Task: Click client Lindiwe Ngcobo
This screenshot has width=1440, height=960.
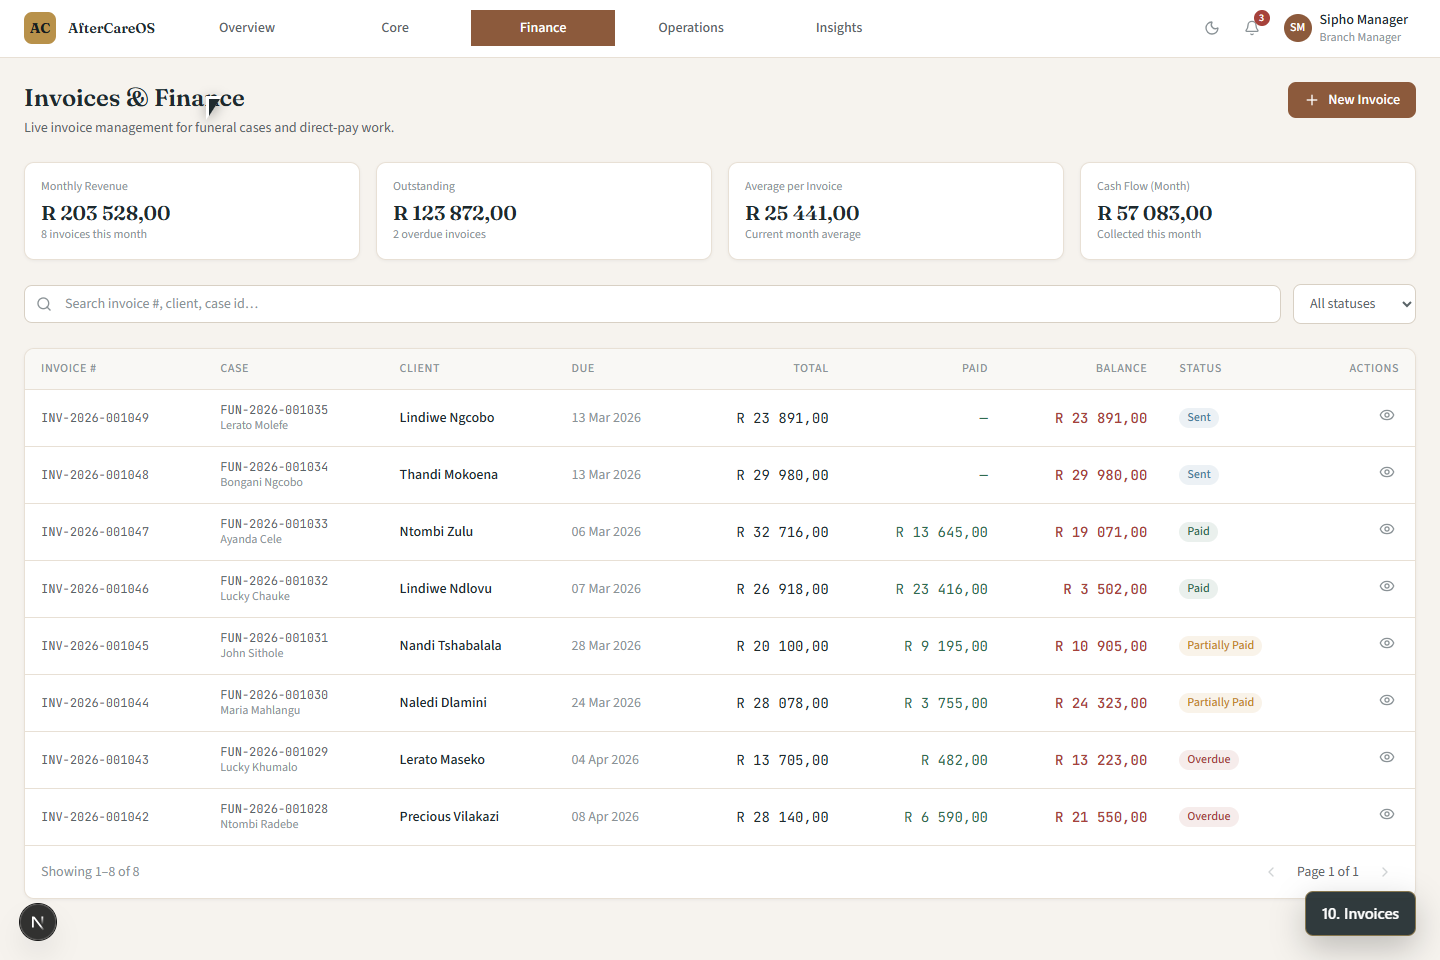Action: tap(447, 418)
